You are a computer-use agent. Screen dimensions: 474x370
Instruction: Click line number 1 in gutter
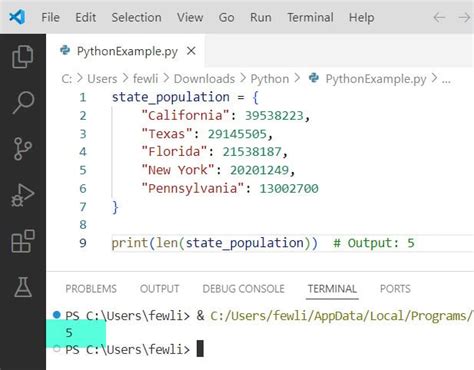pos(83,97)
